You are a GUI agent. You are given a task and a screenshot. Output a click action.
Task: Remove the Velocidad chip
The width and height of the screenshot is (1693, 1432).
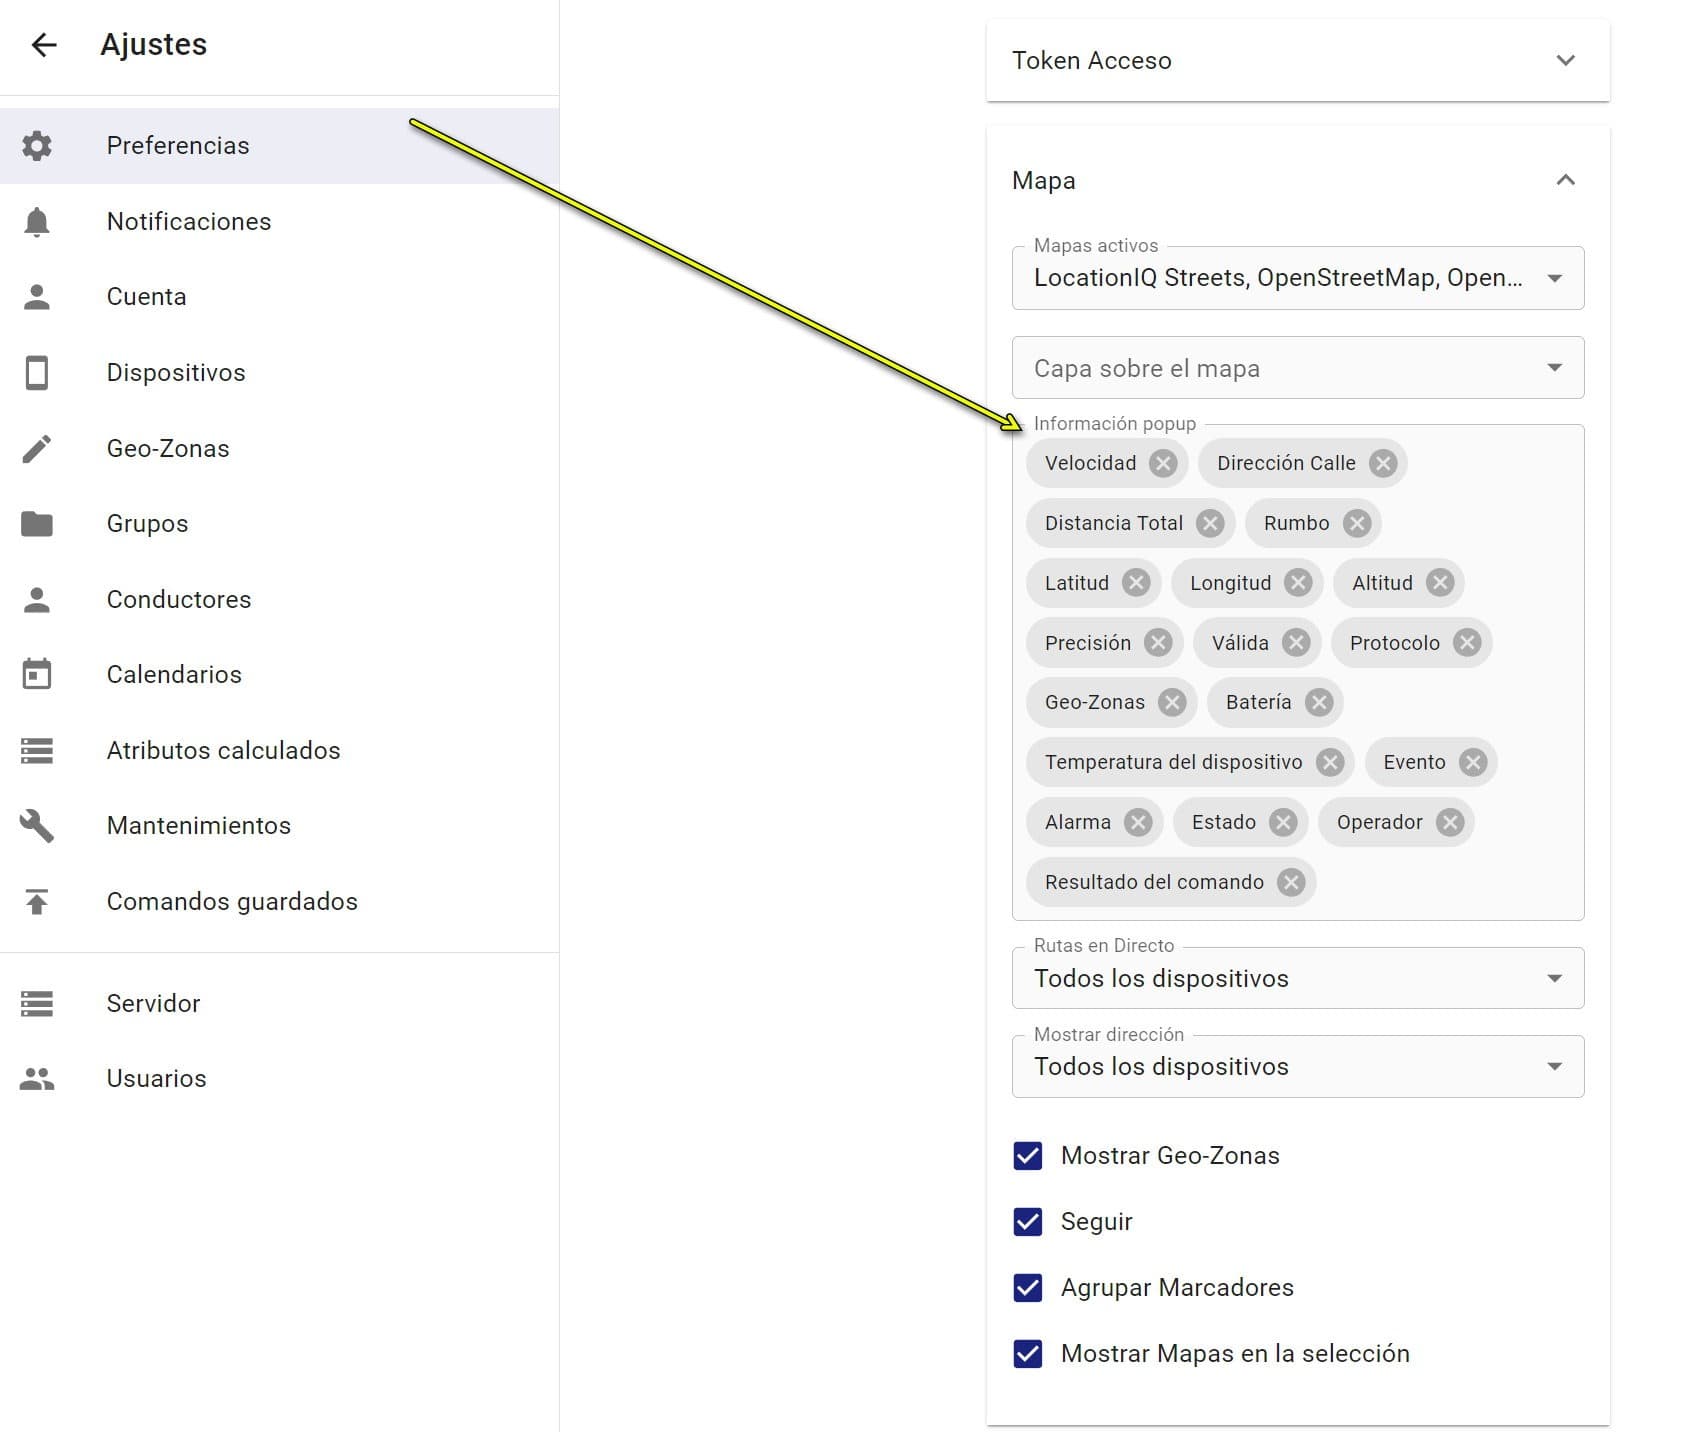tap(1162, 463)
